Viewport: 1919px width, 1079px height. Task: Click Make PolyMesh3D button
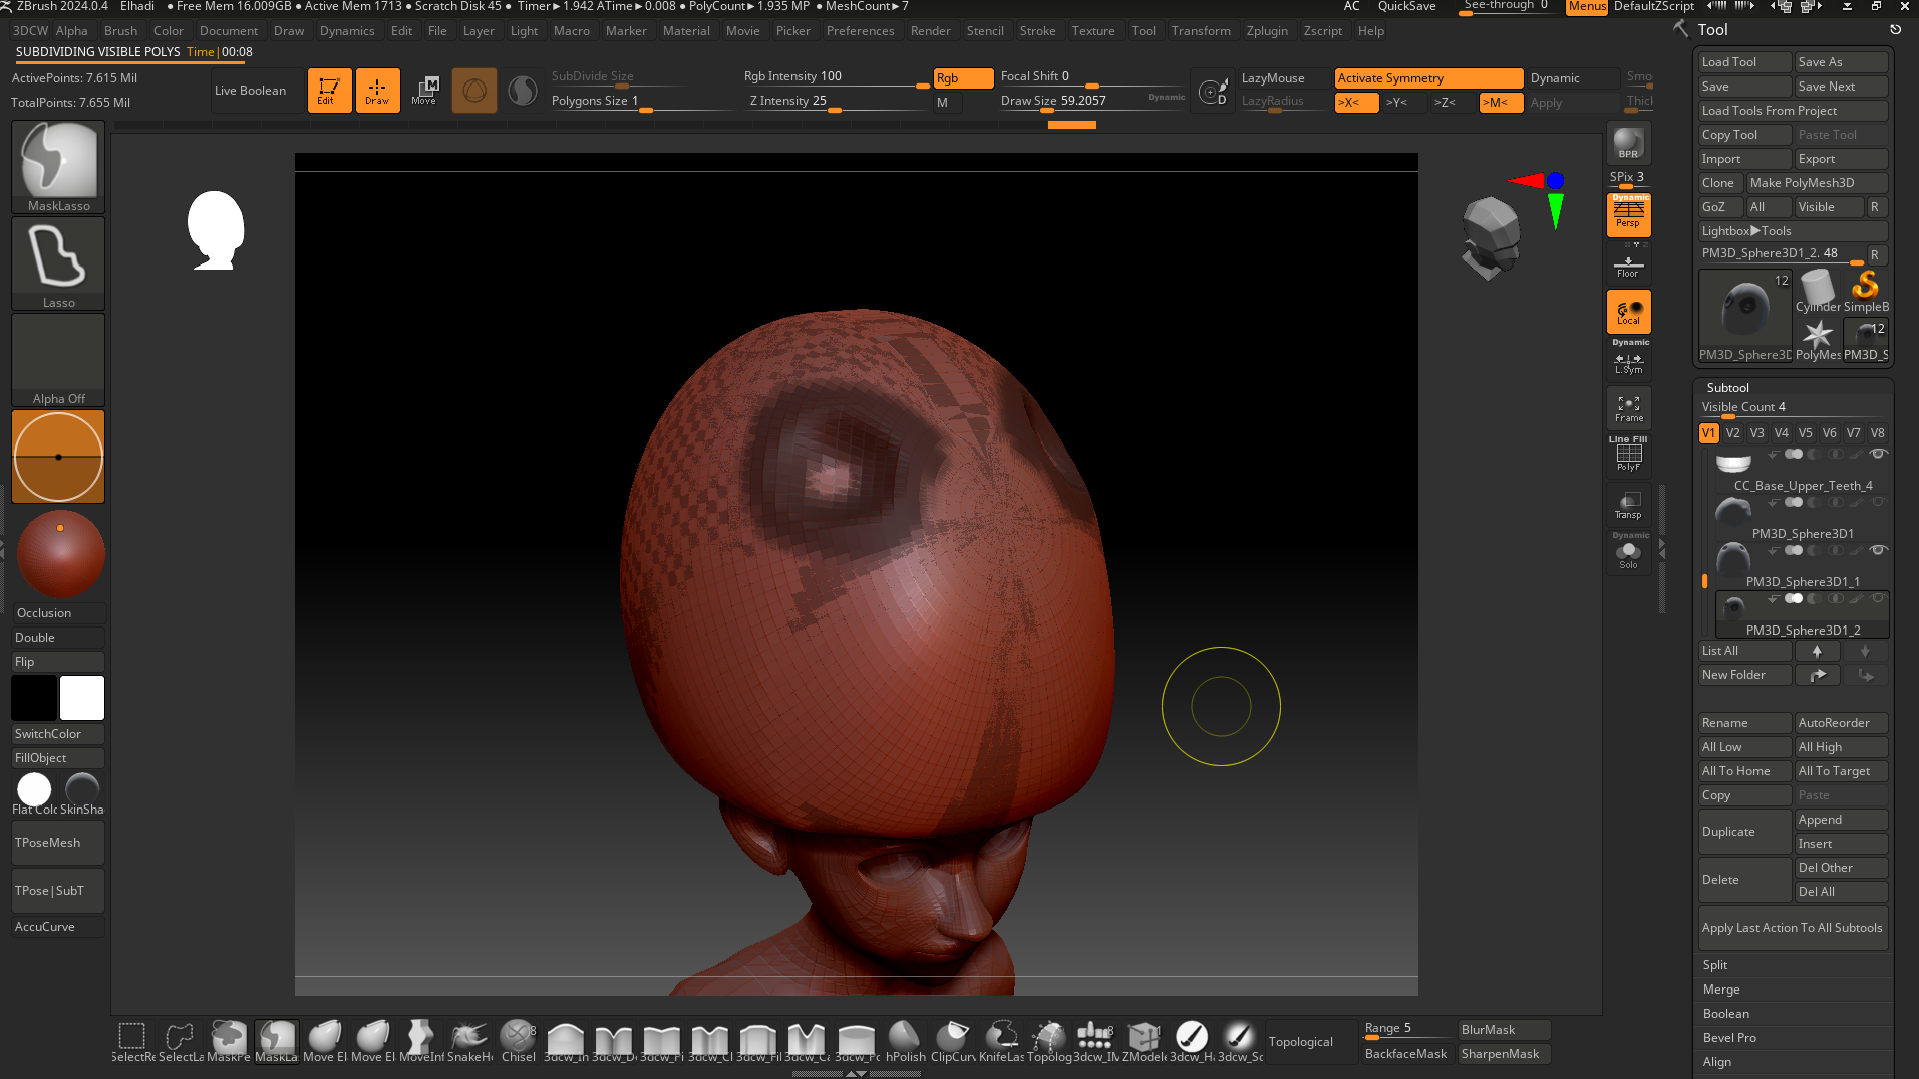[1816, 183]
